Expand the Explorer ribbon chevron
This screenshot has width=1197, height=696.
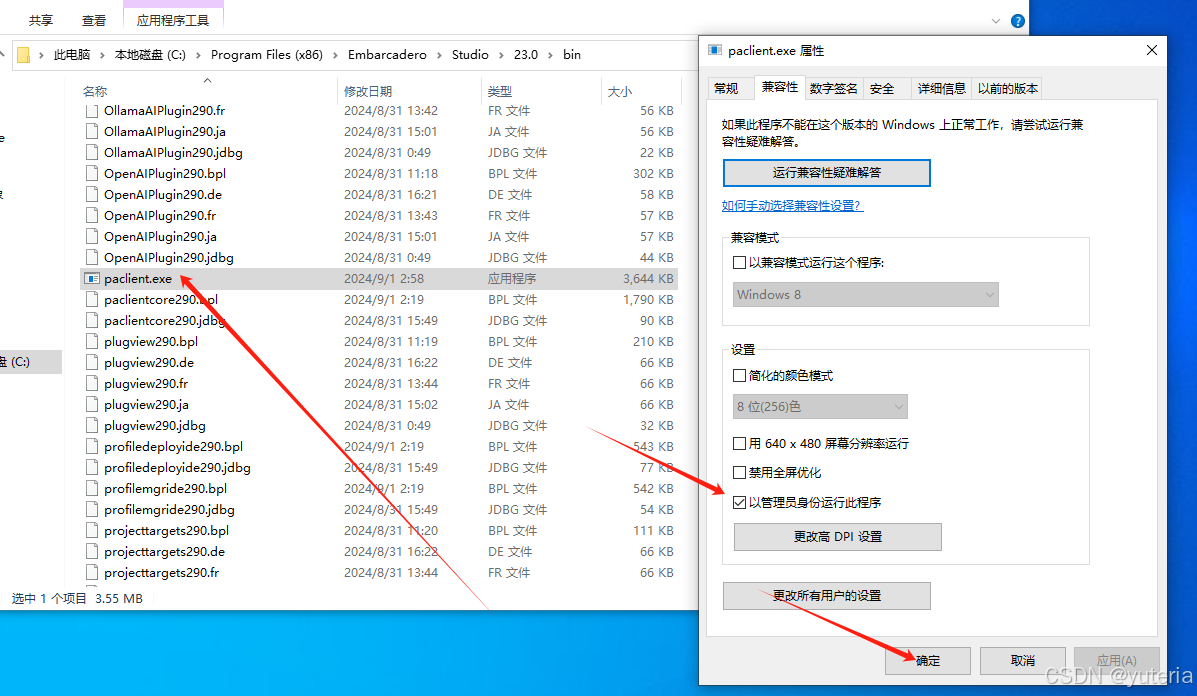point(995,21)
